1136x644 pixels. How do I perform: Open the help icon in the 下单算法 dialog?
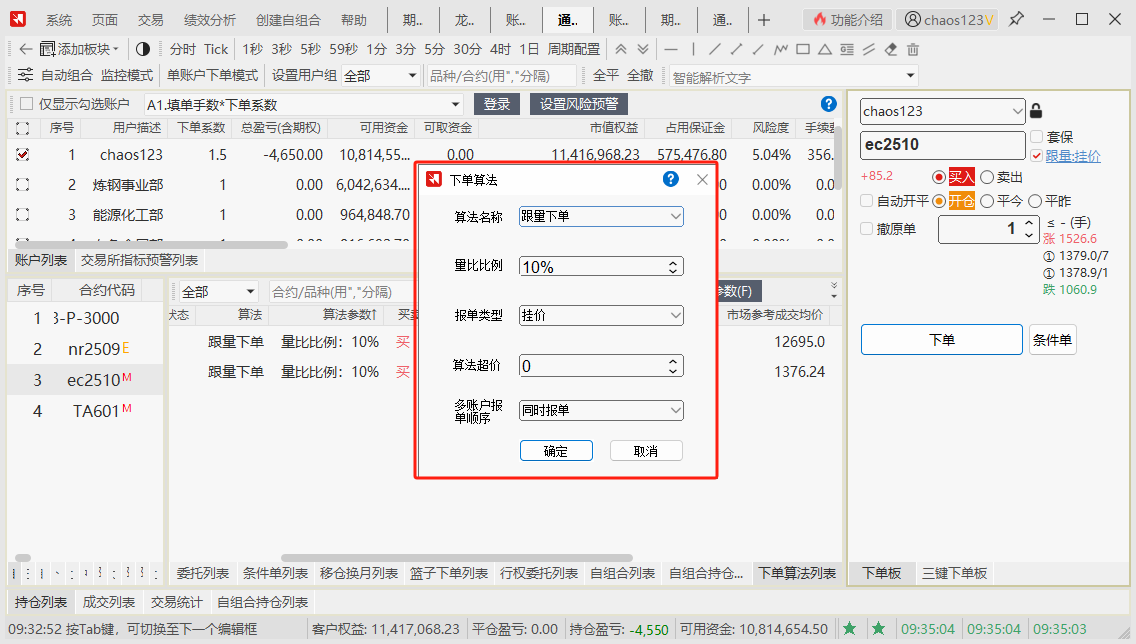coord(671,179)
